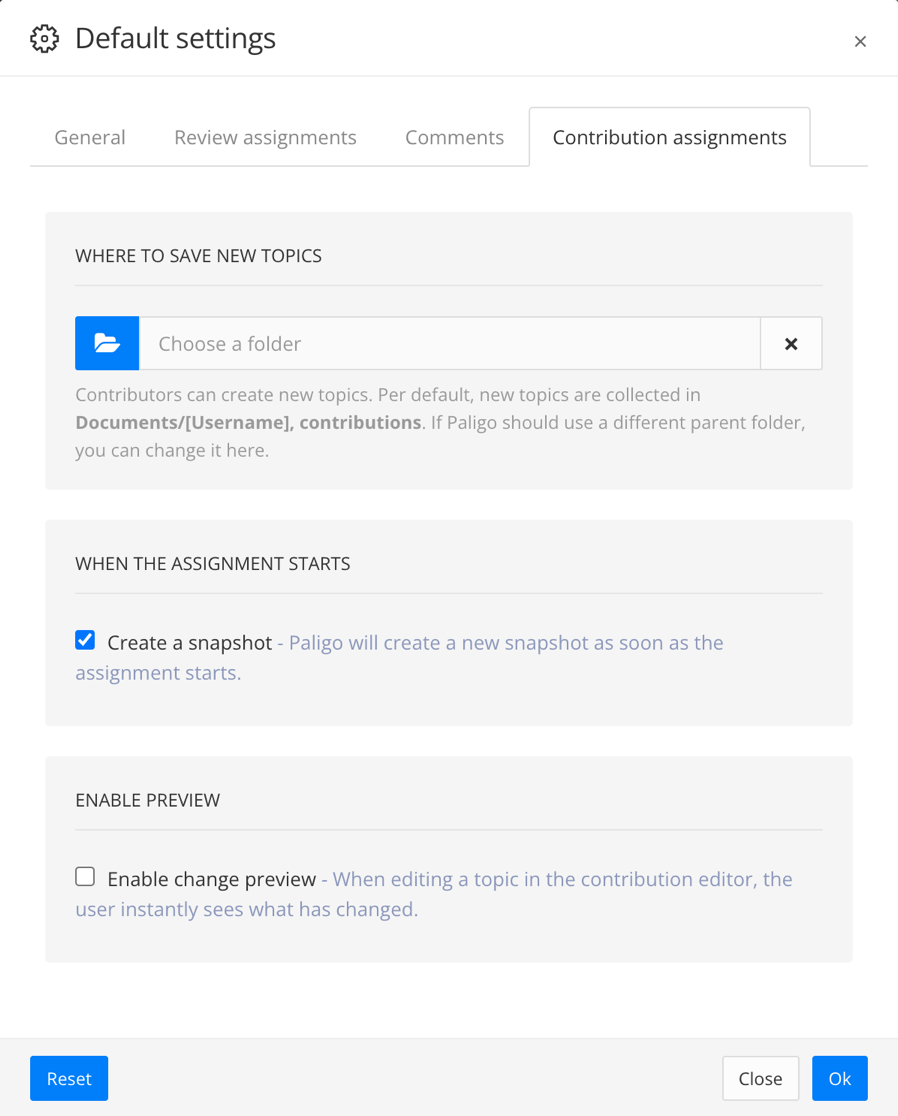Image resolution: width=898 pixels, height=1116 pixels.
Task: Close the Default settings dialog
Action: 861,41
